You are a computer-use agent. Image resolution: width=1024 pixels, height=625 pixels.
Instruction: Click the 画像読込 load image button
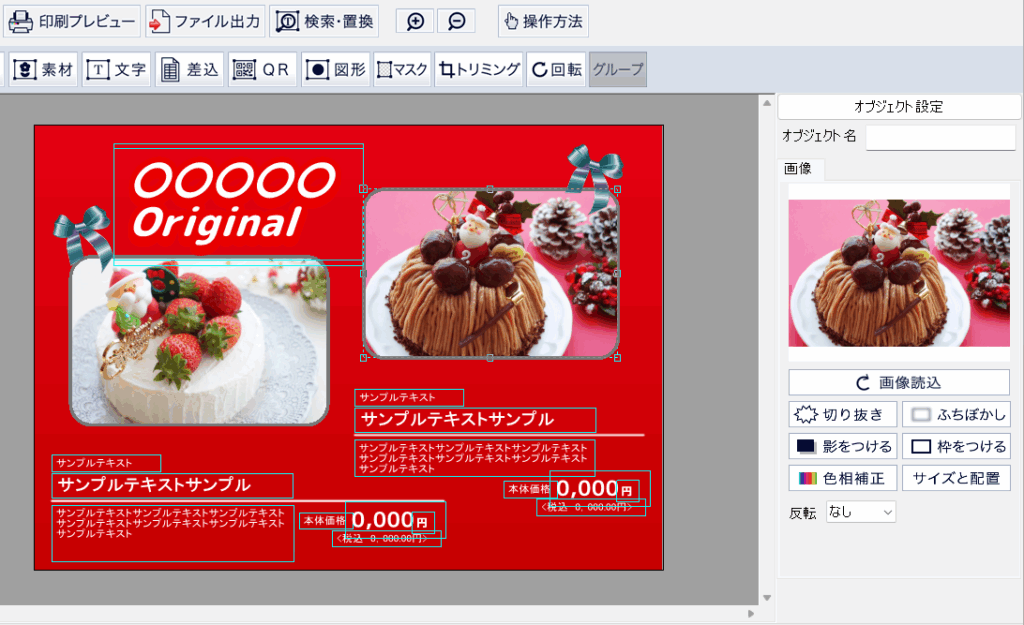[898, 382]
